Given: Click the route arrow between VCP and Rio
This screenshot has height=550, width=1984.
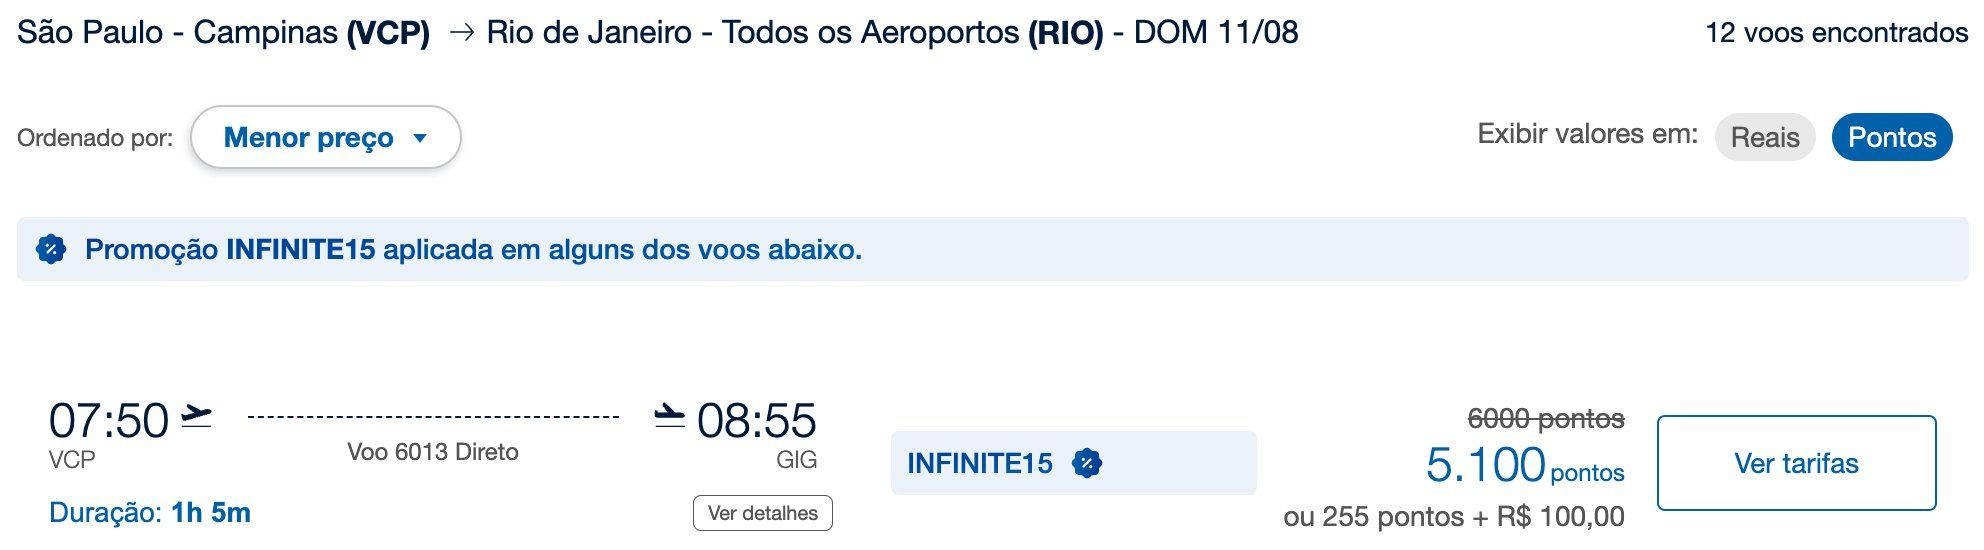Looking at the screenshot, I should 461,33.
